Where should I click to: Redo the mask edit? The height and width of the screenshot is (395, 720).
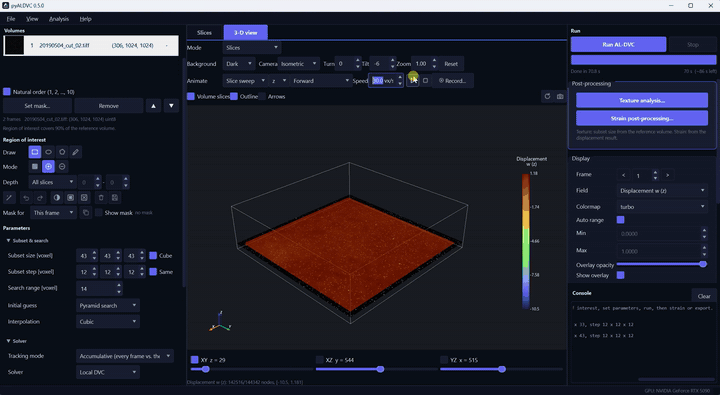(40, 198)
